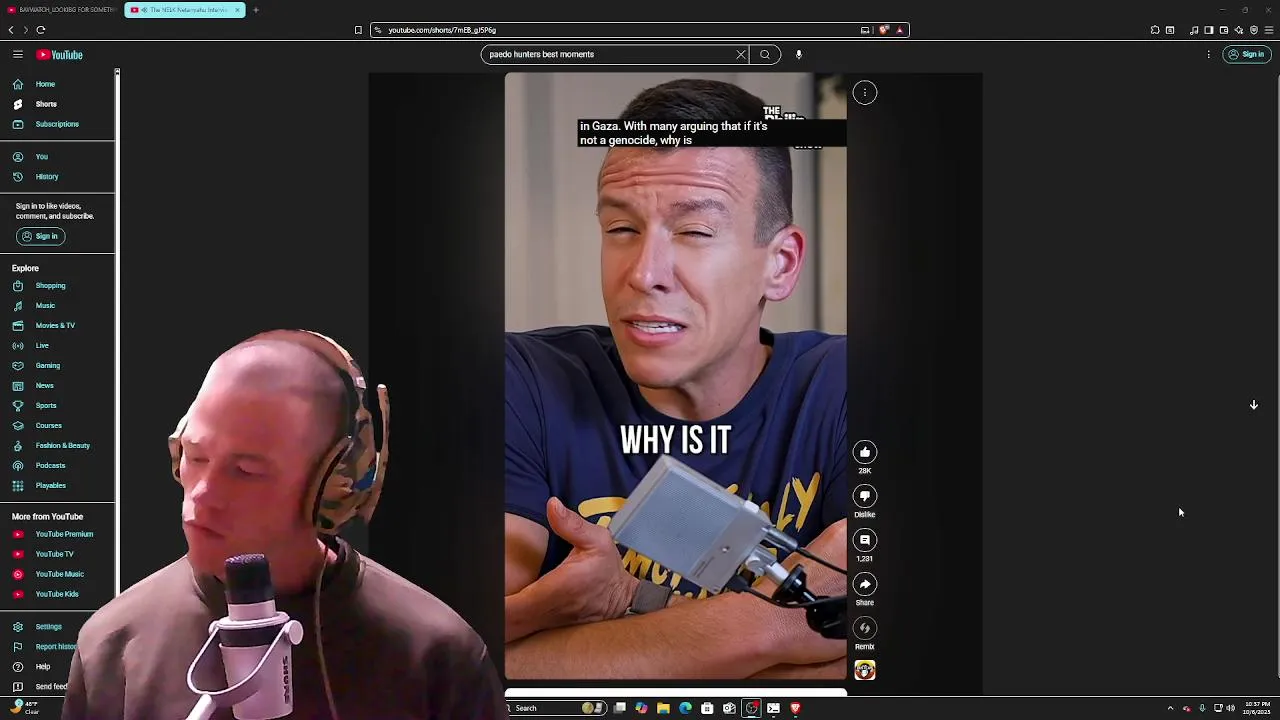The width and height of the screenshot is (1280, 720).
Task: Open the YouTube hamburger guide menu
Action: pyautogui.click(x=18, y=55)
